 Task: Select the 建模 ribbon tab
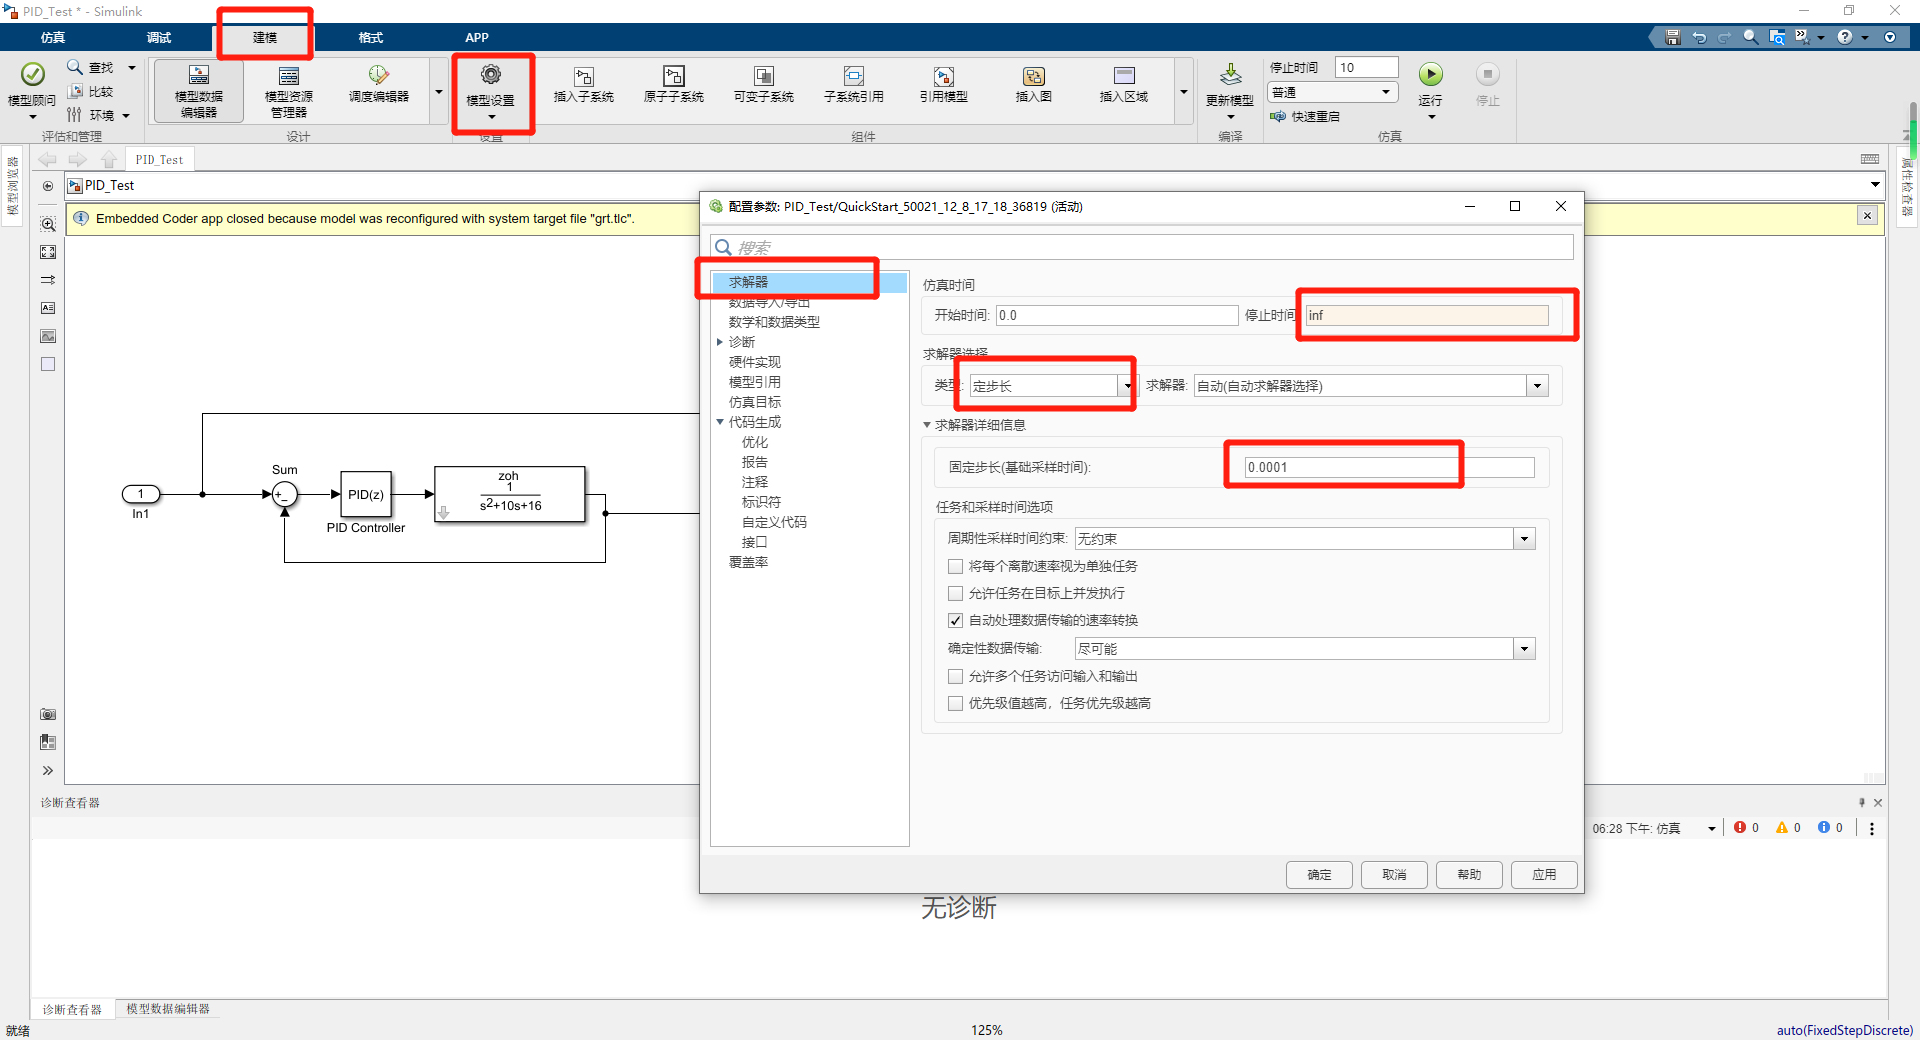tap(265, 37)
